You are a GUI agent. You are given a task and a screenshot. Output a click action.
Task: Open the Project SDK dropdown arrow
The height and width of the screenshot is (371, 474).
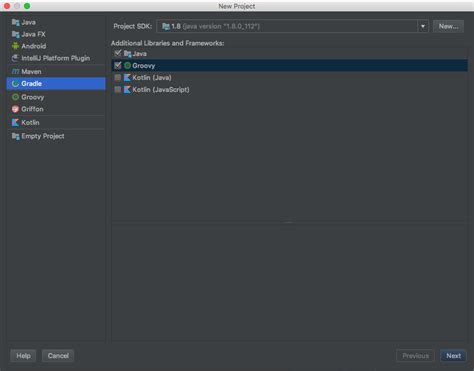tap(423, 26)
